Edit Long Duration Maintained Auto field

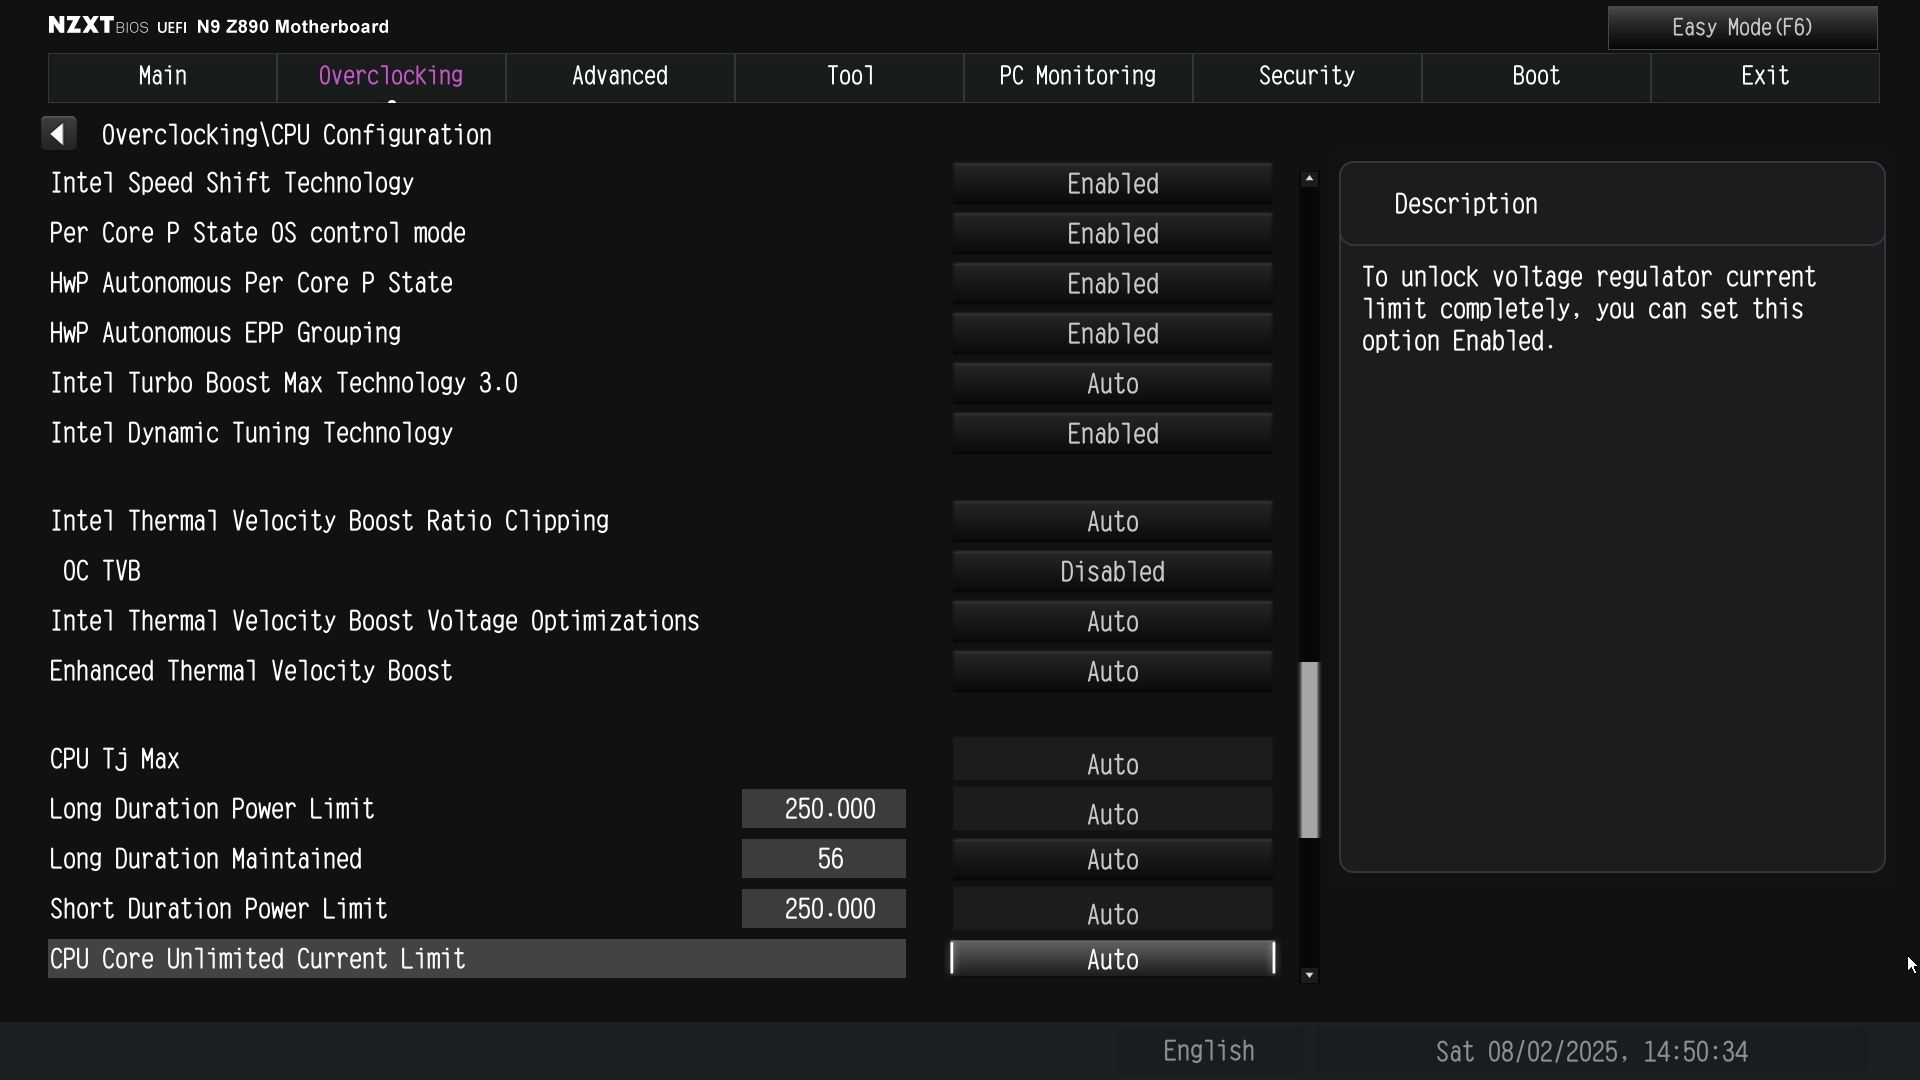pos(1112,860)
